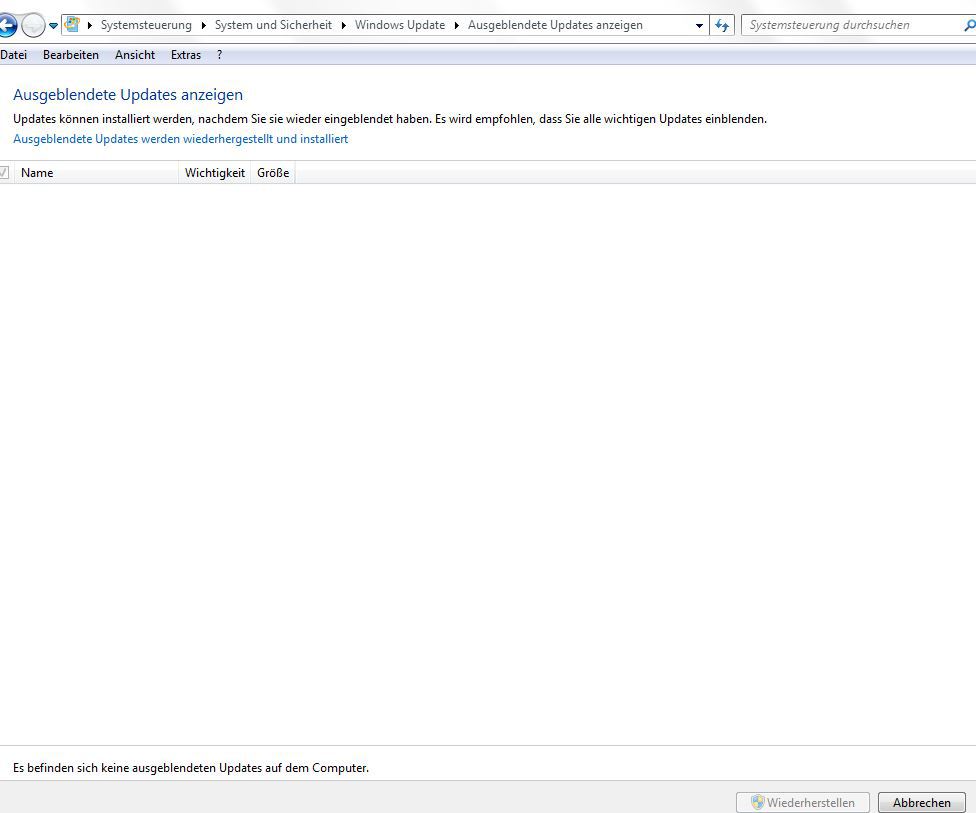Image resolution: width=976 pixels, height=813 pixels.
Task: Click the Abbrechen button
Action: pyautogui.click(x=922, y=802)
